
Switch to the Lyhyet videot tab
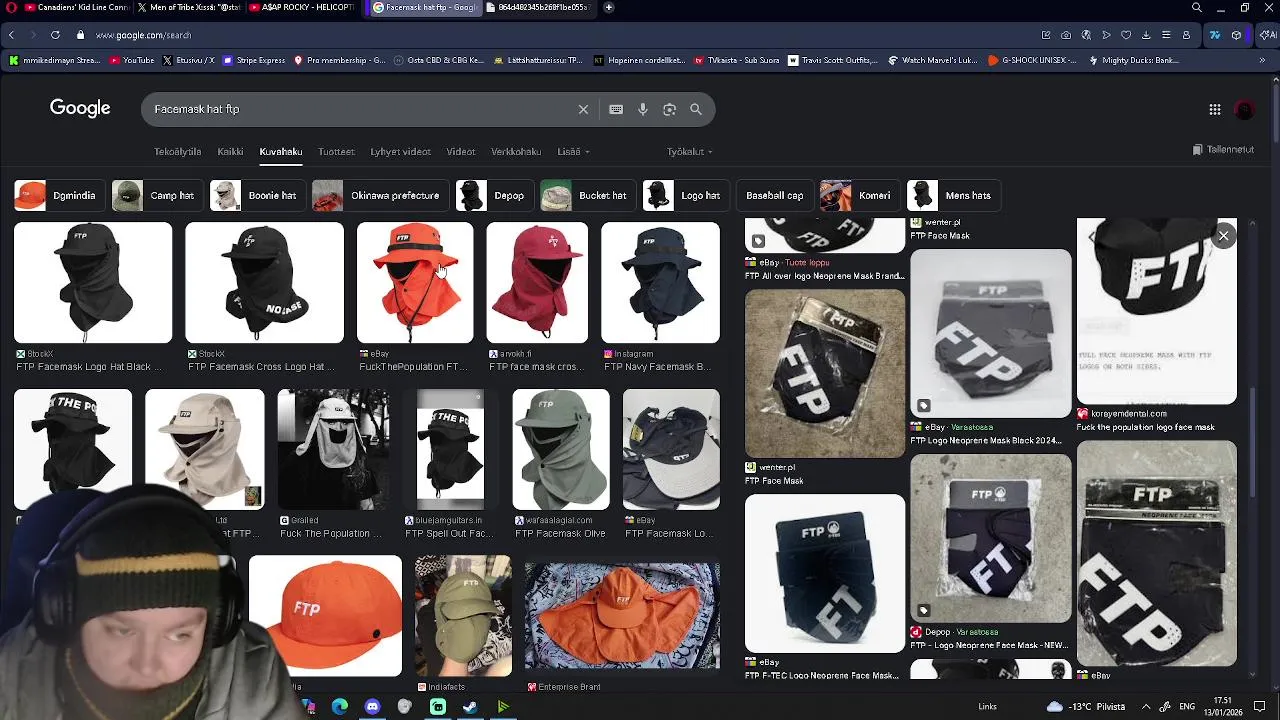(400, 152)
